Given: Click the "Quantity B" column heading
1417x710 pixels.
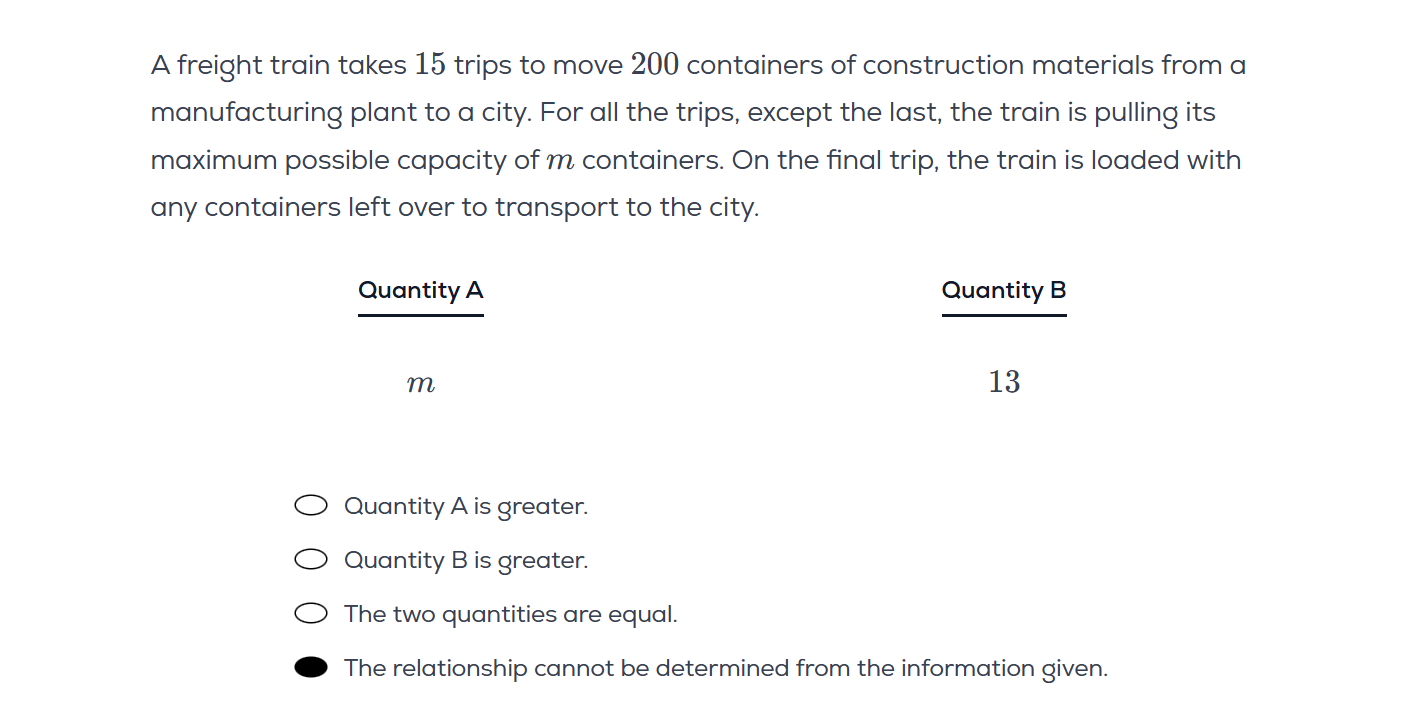Looking at the screenshot, I should point(1004,290).
